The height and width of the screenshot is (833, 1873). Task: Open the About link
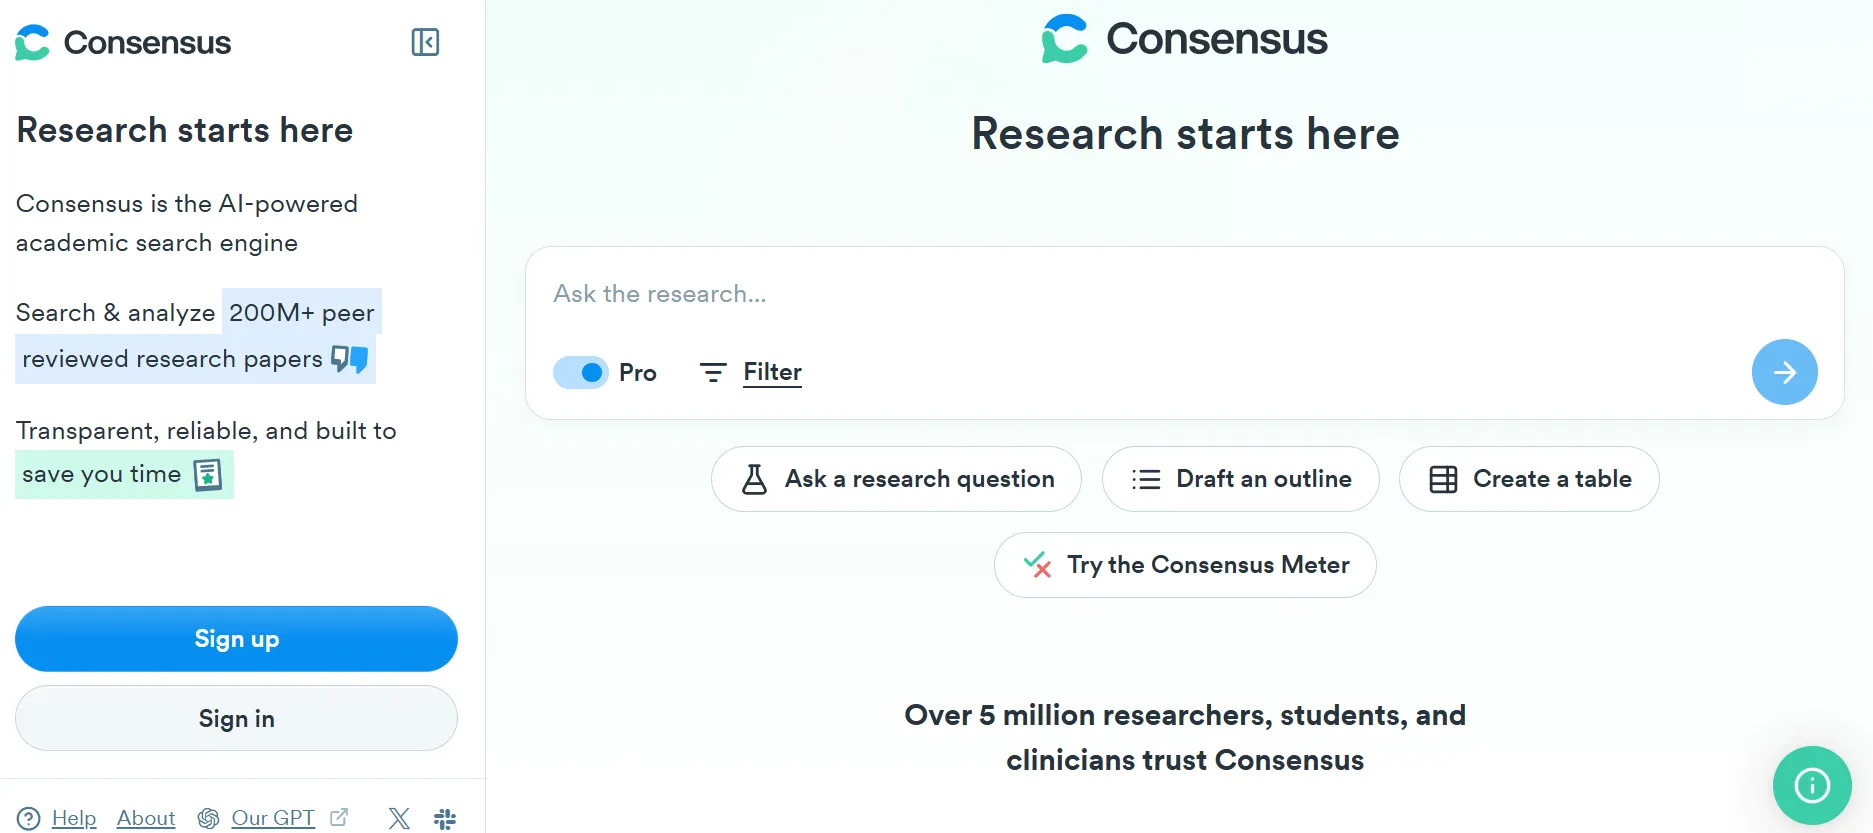pyautogui.click(x=145, y=818)
